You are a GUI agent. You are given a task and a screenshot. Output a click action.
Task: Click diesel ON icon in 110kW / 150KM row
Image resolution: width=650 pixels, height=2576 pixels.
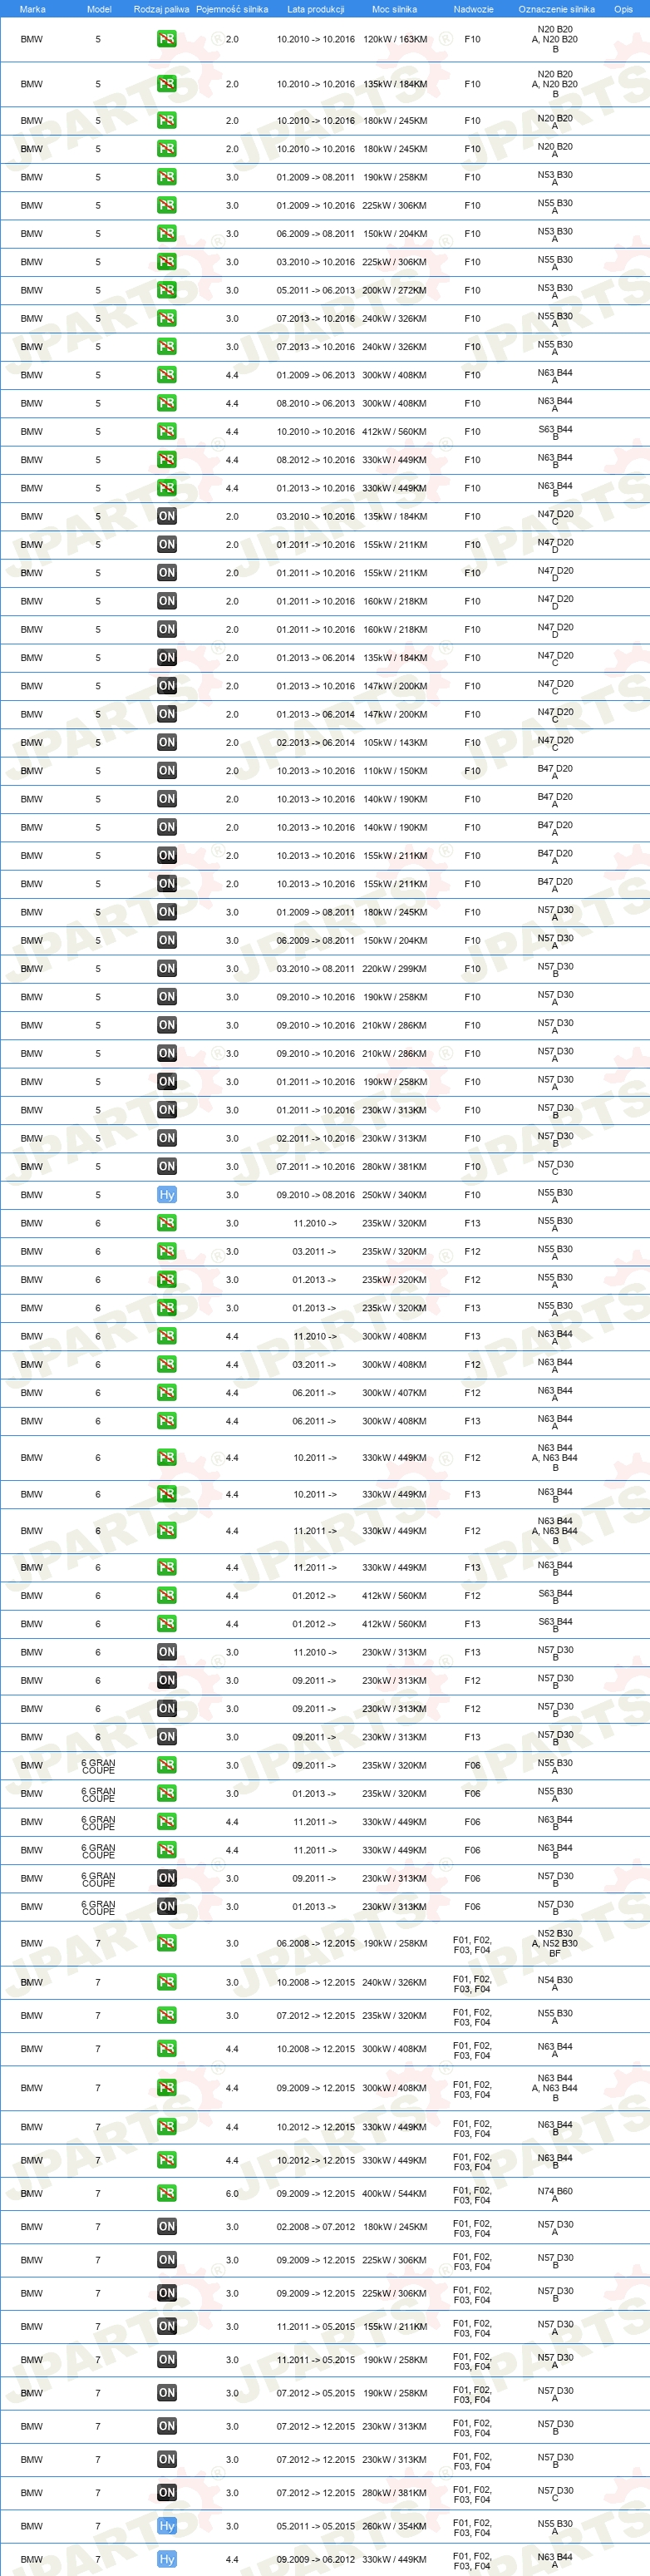coord(166,771)
